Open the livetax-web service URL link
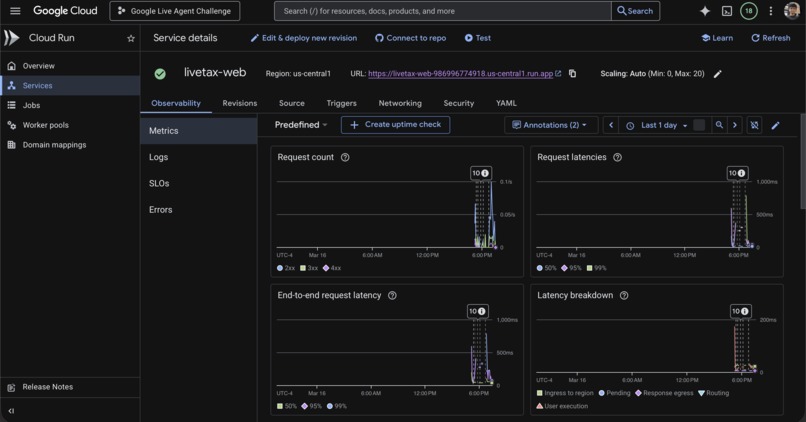Image resolution: width=806 pixels, height=422 pixels. tap(461, 74)
